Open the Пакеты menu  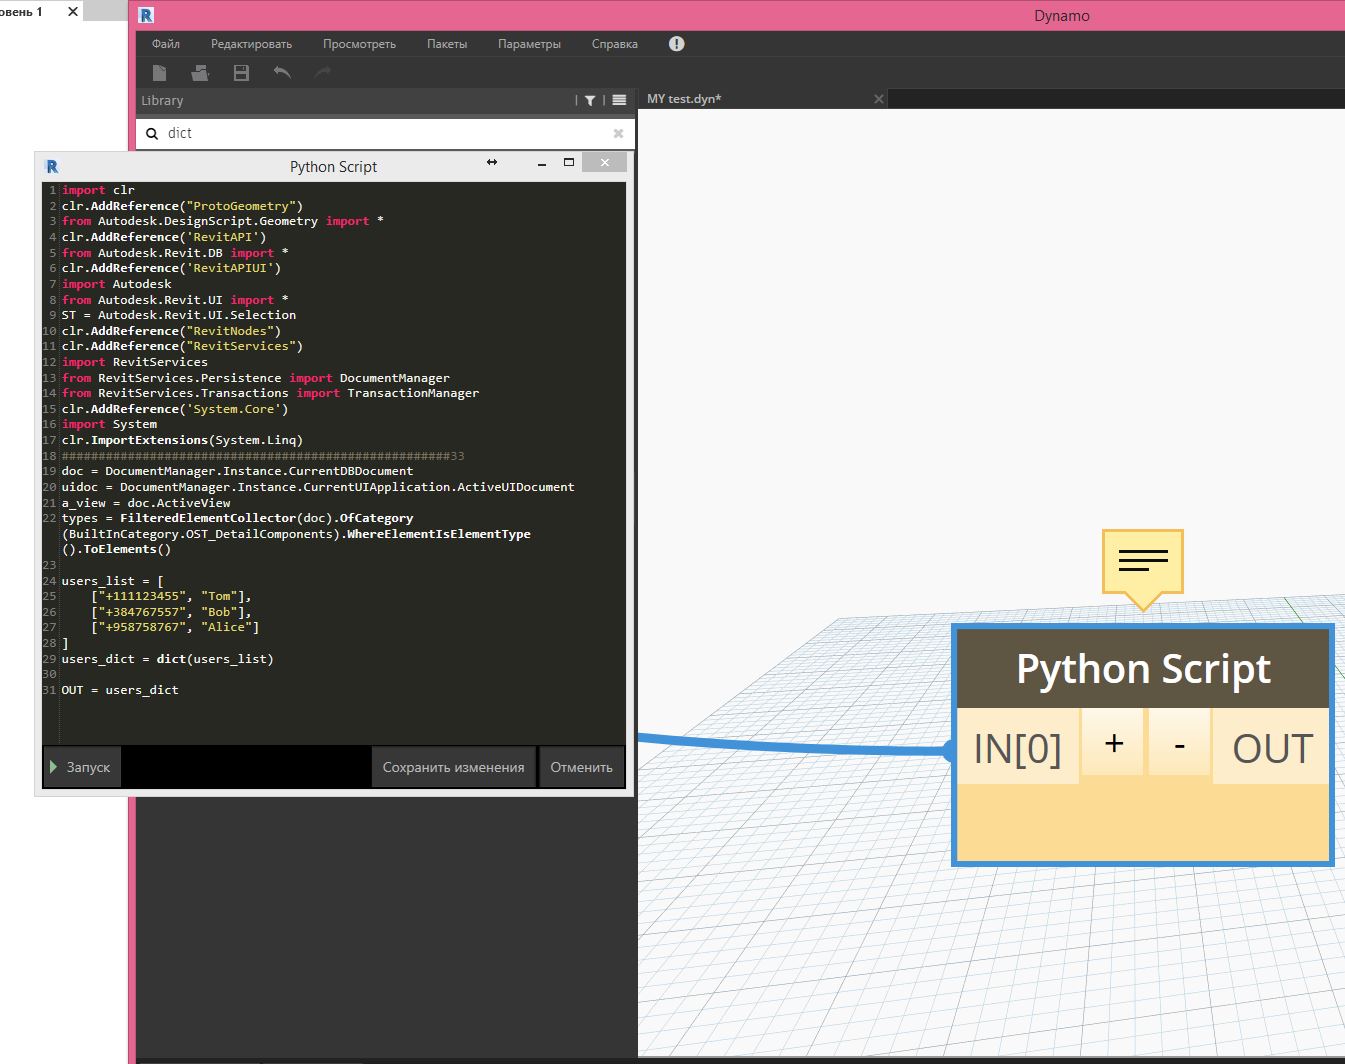point(447,44)
